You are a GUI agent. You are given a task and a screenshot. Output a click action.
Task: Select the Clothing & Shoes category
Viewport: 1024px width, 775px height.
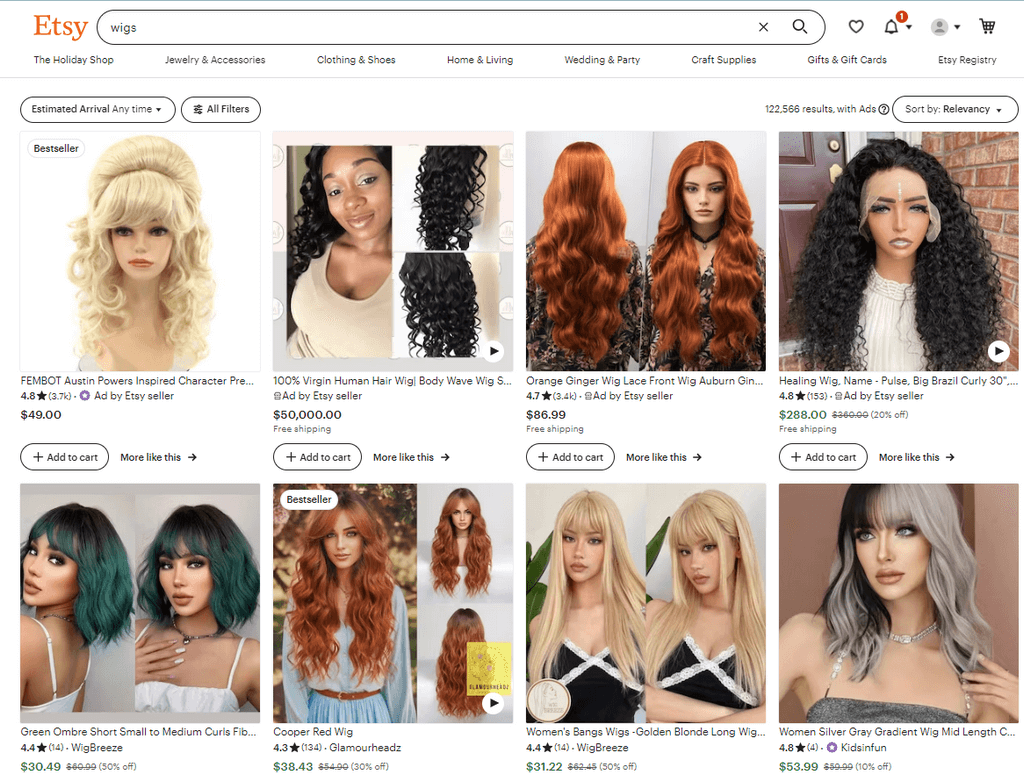click(356, 60)
